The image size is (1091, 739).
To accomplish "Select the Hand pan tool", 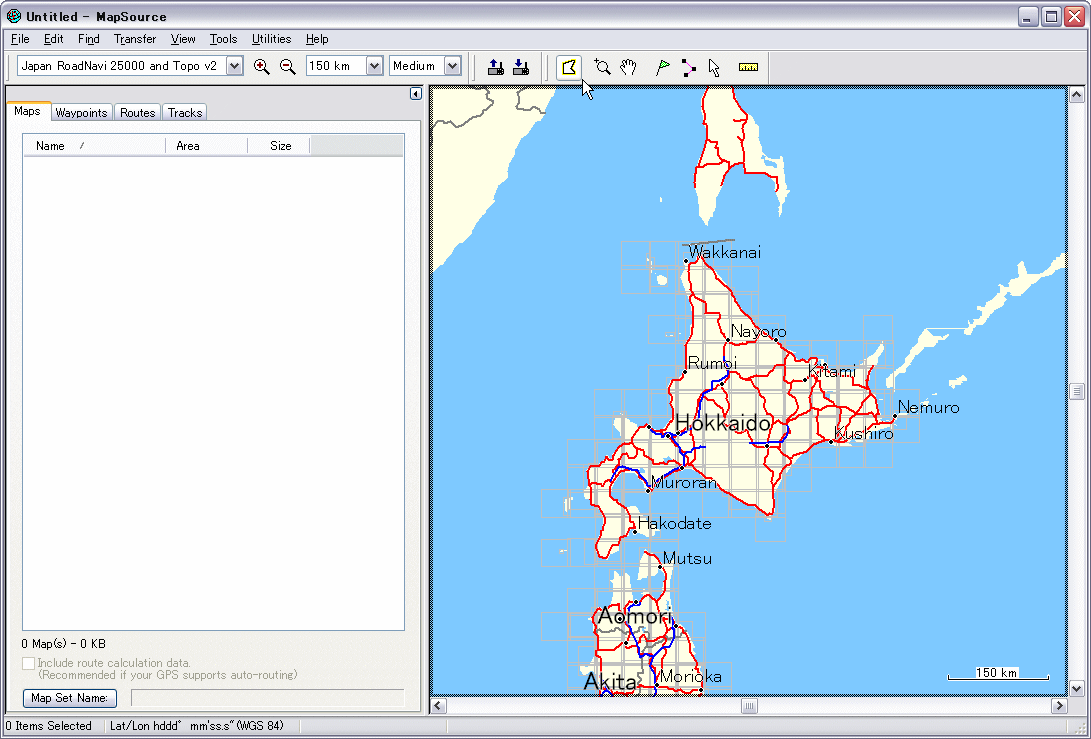I will [628, 67].
